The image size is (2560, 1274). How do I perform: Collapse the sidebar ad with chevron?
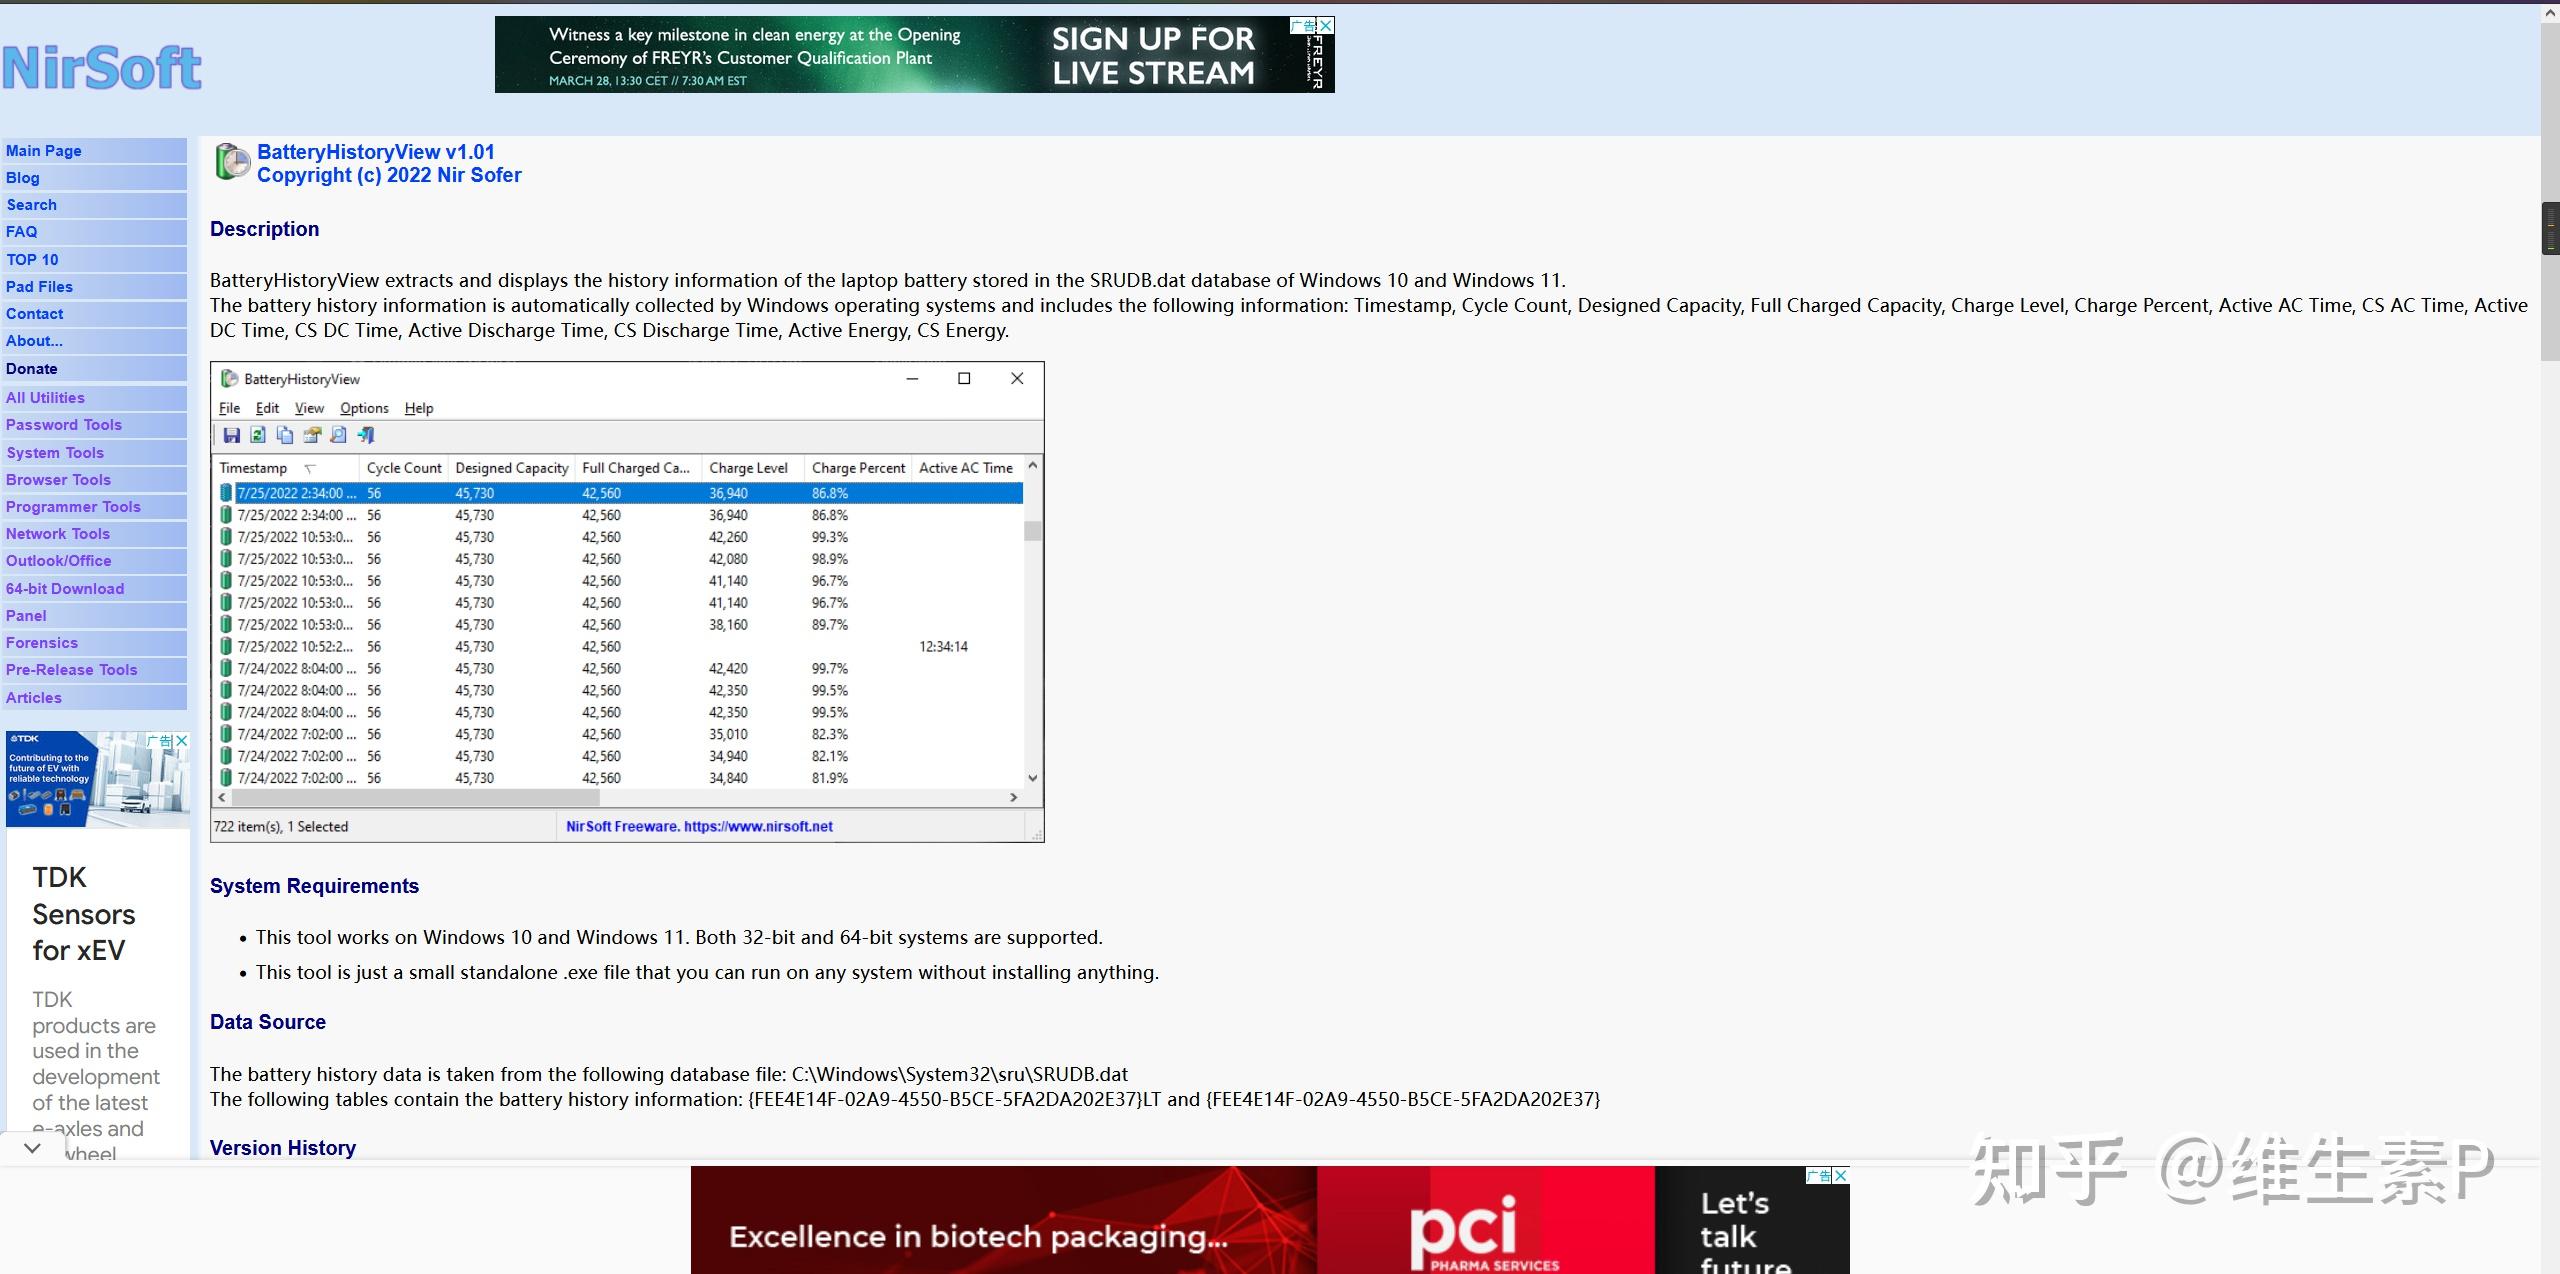(32, 1148)
